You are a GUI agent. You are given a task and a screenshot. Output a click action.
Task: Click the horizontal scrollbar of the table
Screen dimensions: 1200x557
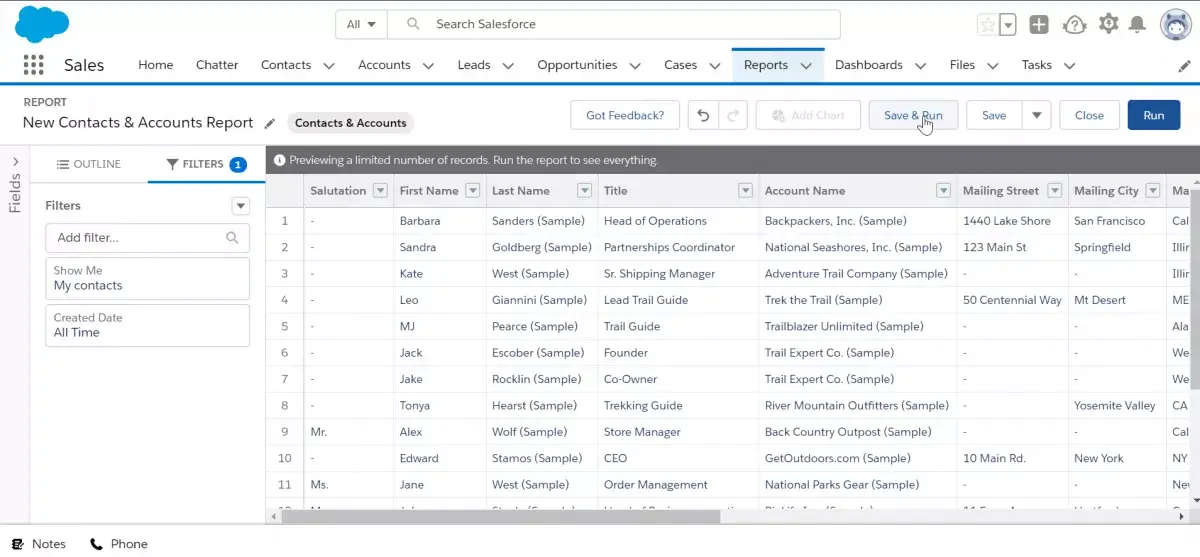tap(500, 517)
